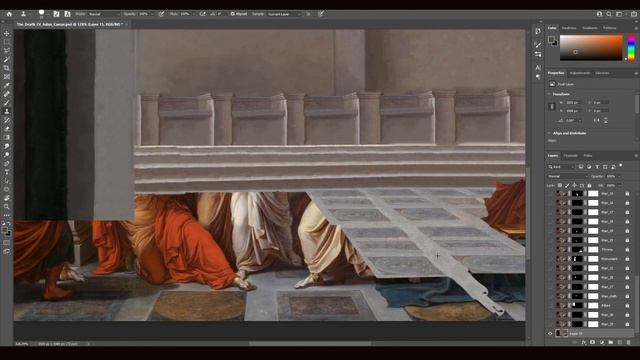Toggle pixel layer filter in Layers panel
Image resolution: width=640 pixels, height=360 pixels.
(x=581, y=167)
